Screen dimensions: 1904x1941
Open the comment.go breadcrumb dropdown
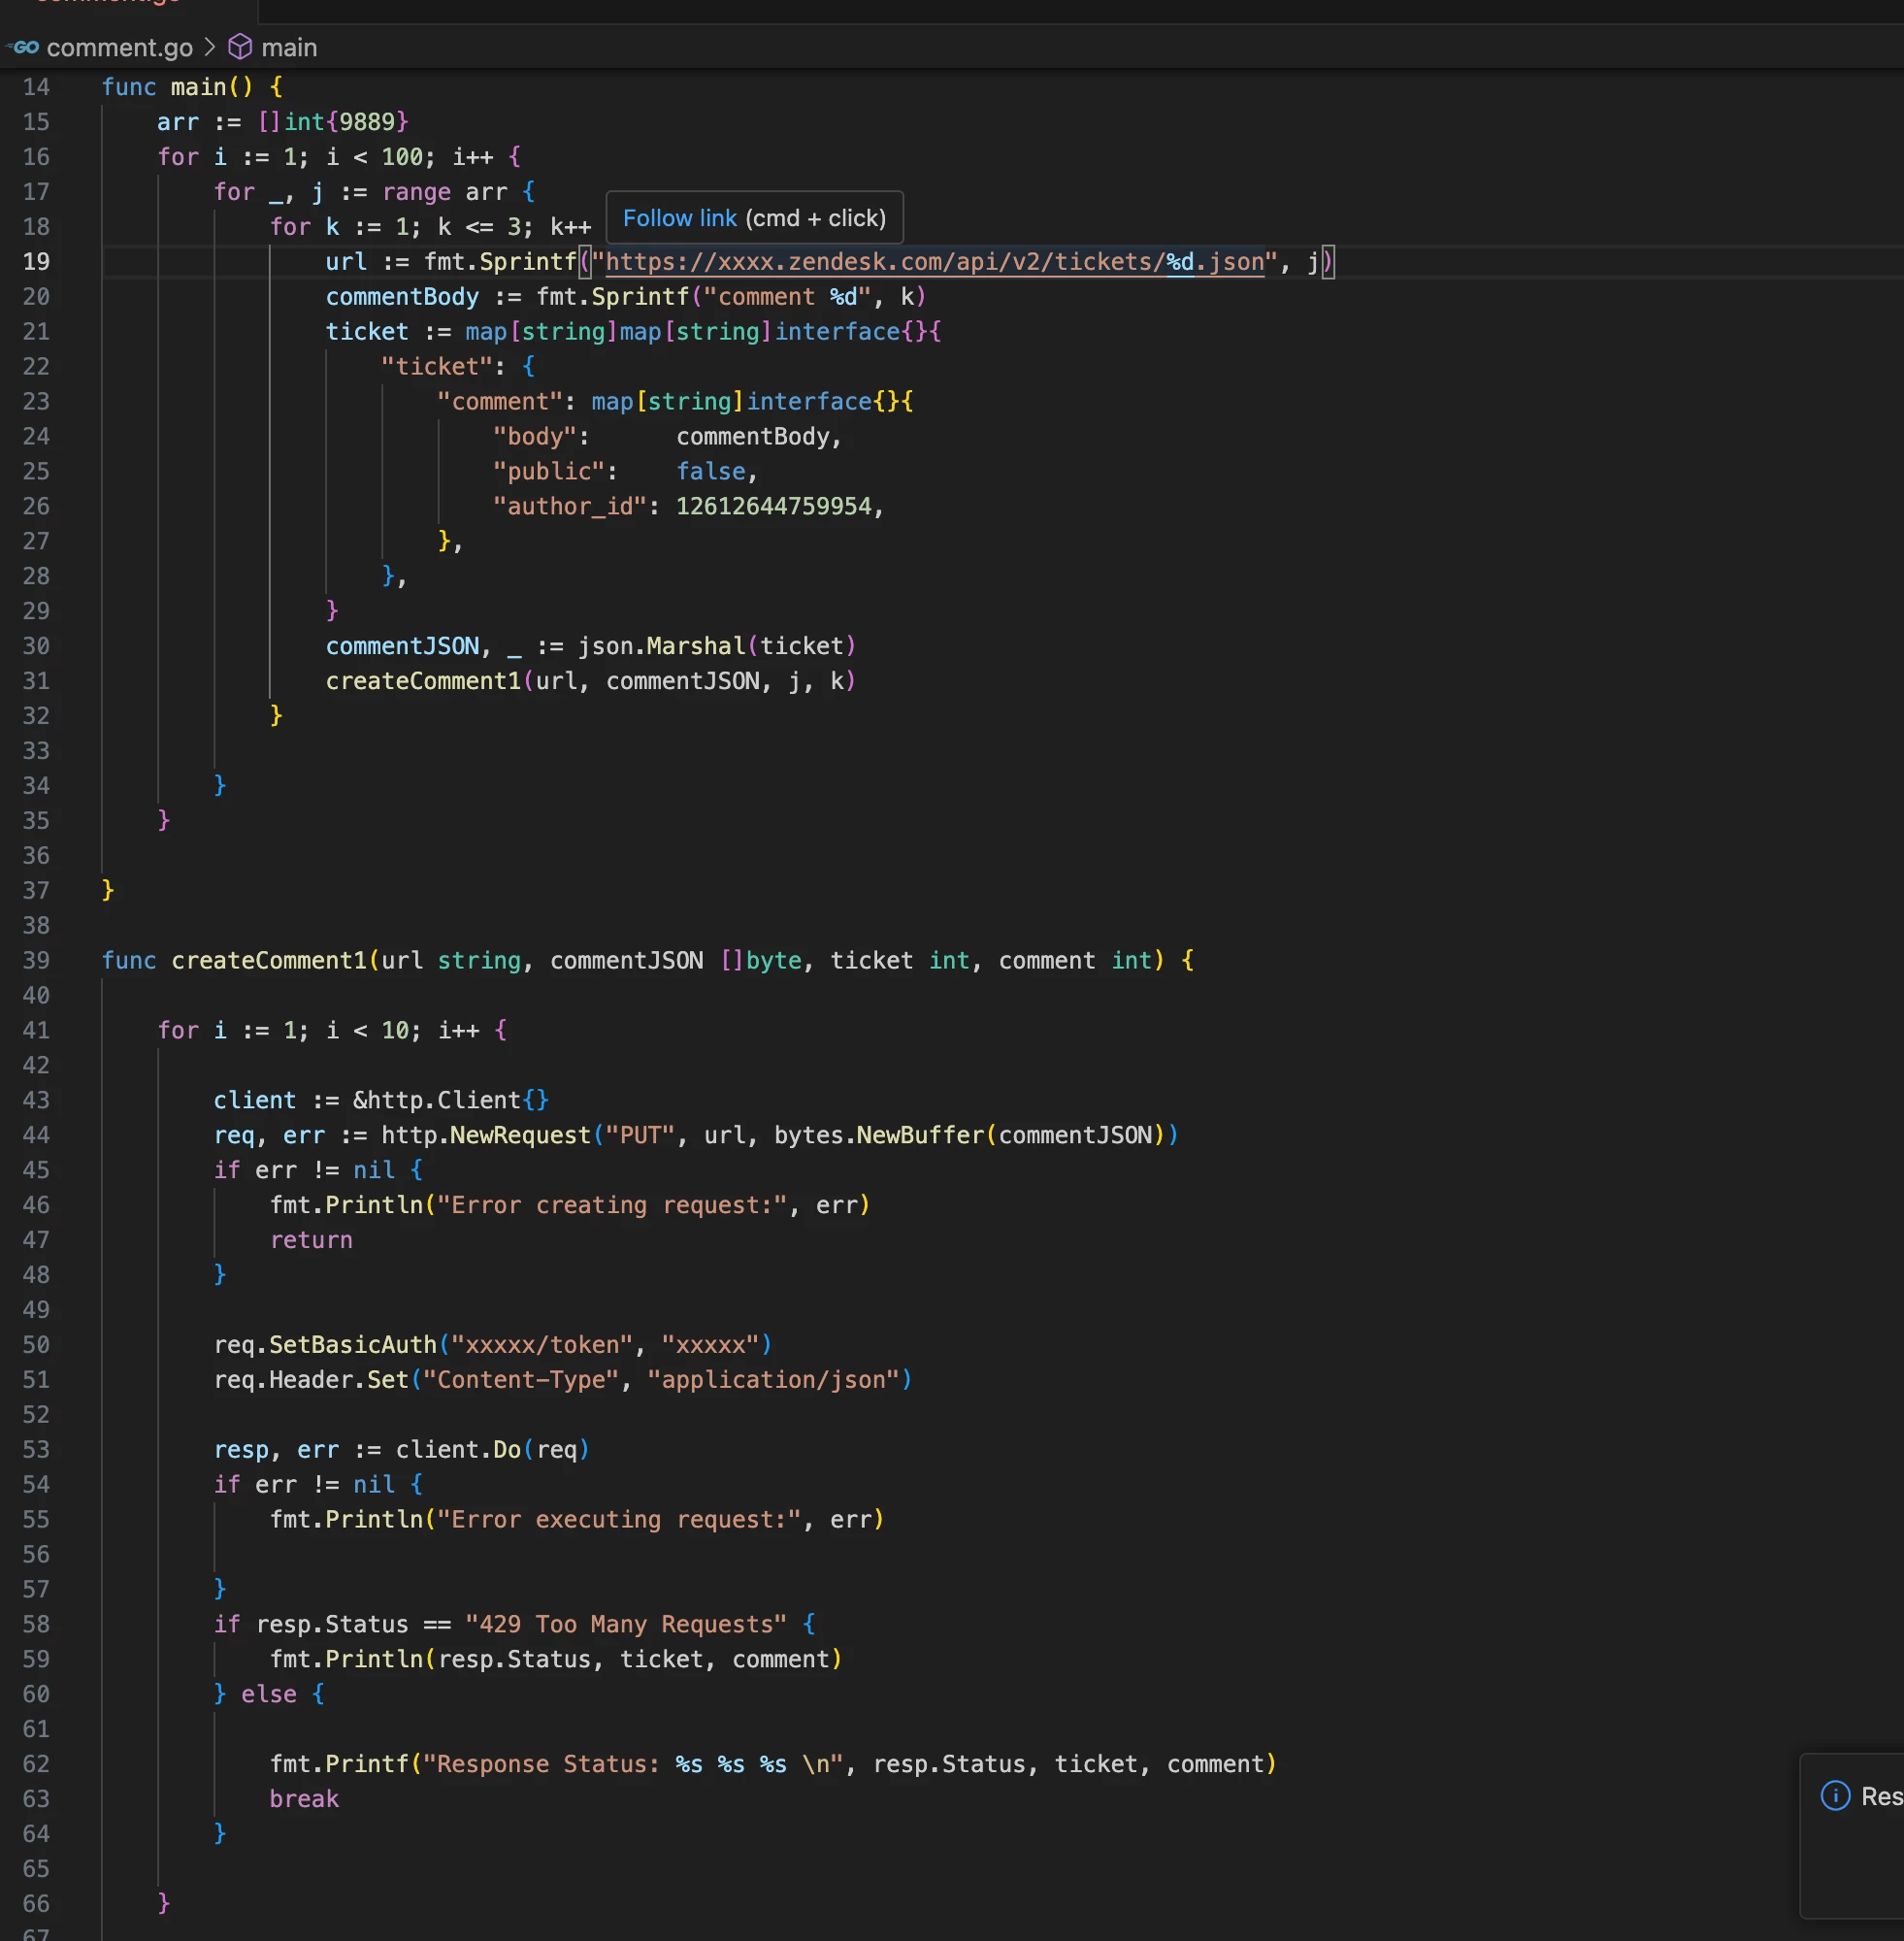pos(119,47)
